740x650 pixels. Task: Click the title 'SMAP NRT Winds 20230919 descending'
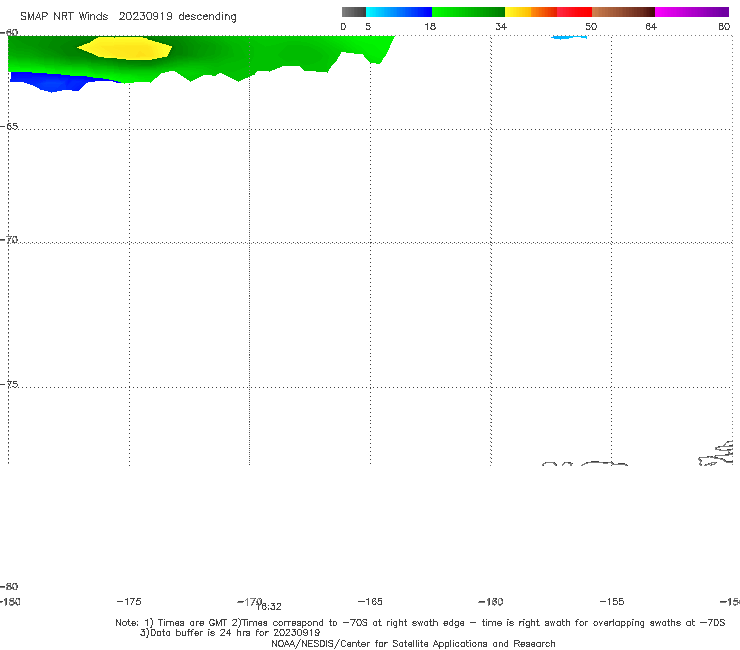128,16
